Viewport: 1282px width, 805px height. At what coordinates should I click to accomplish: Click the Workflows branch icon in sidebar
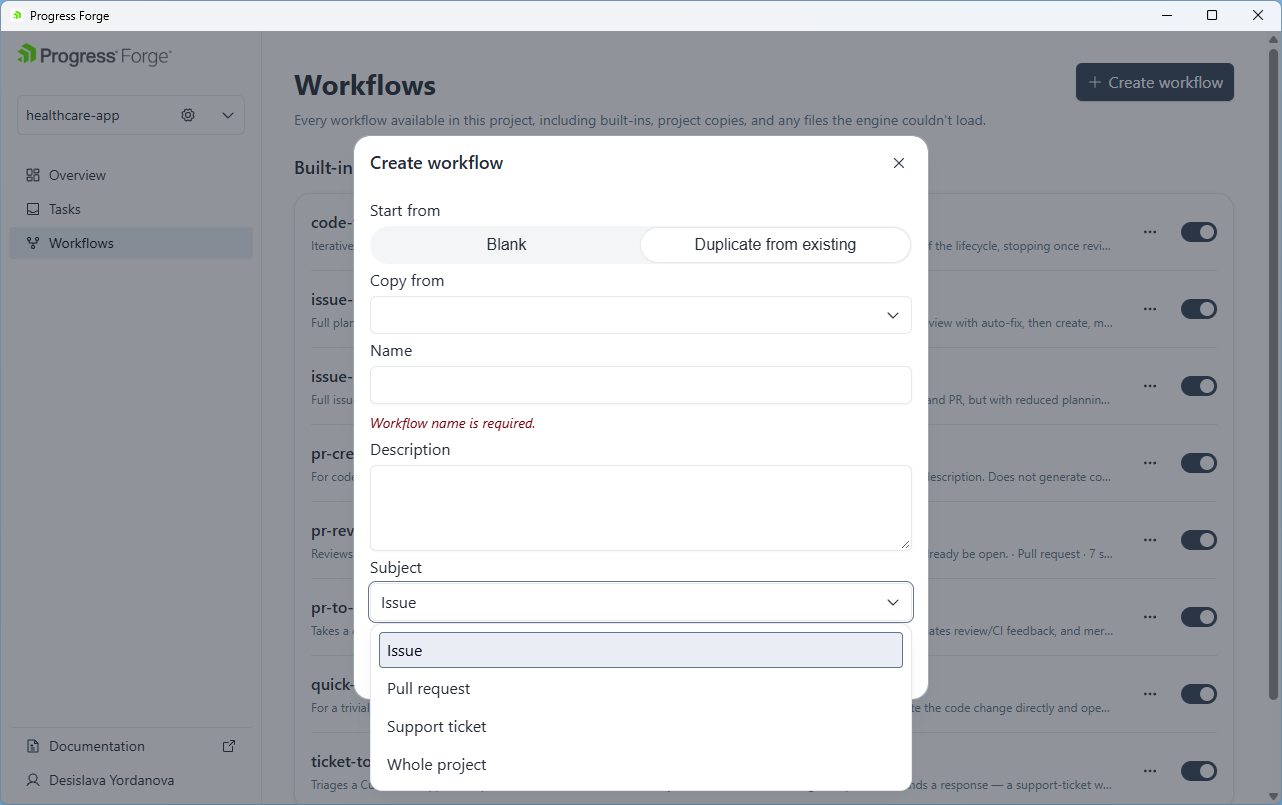click(33, 243)
